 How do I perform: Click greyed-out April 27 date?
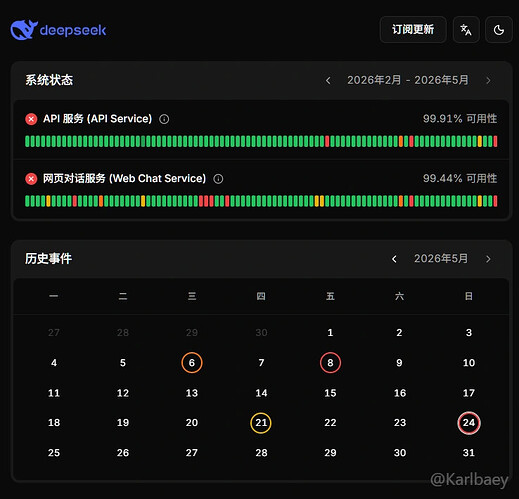54,332
